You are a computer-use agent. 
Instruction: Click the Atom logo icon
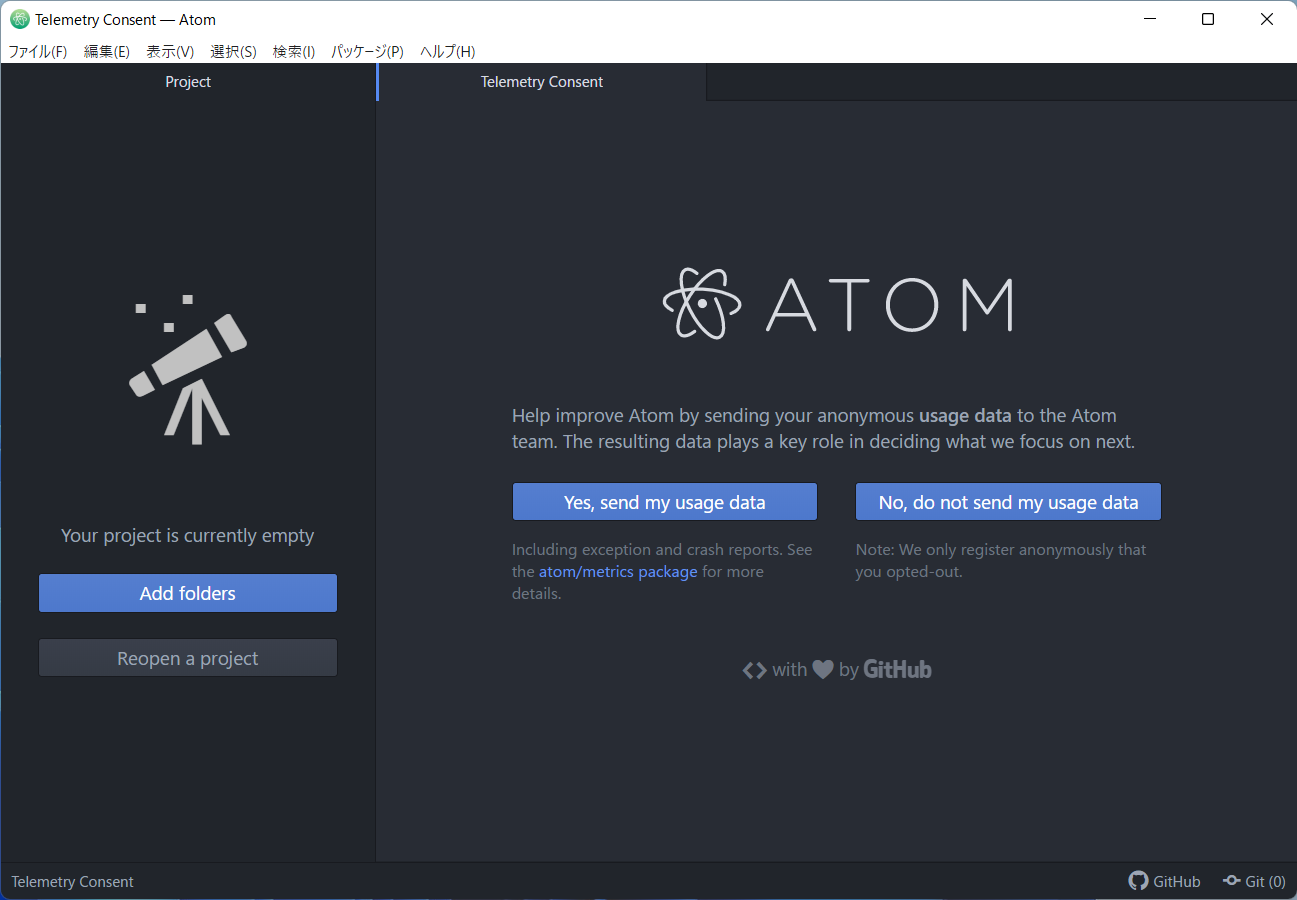(x=703, y=303)
